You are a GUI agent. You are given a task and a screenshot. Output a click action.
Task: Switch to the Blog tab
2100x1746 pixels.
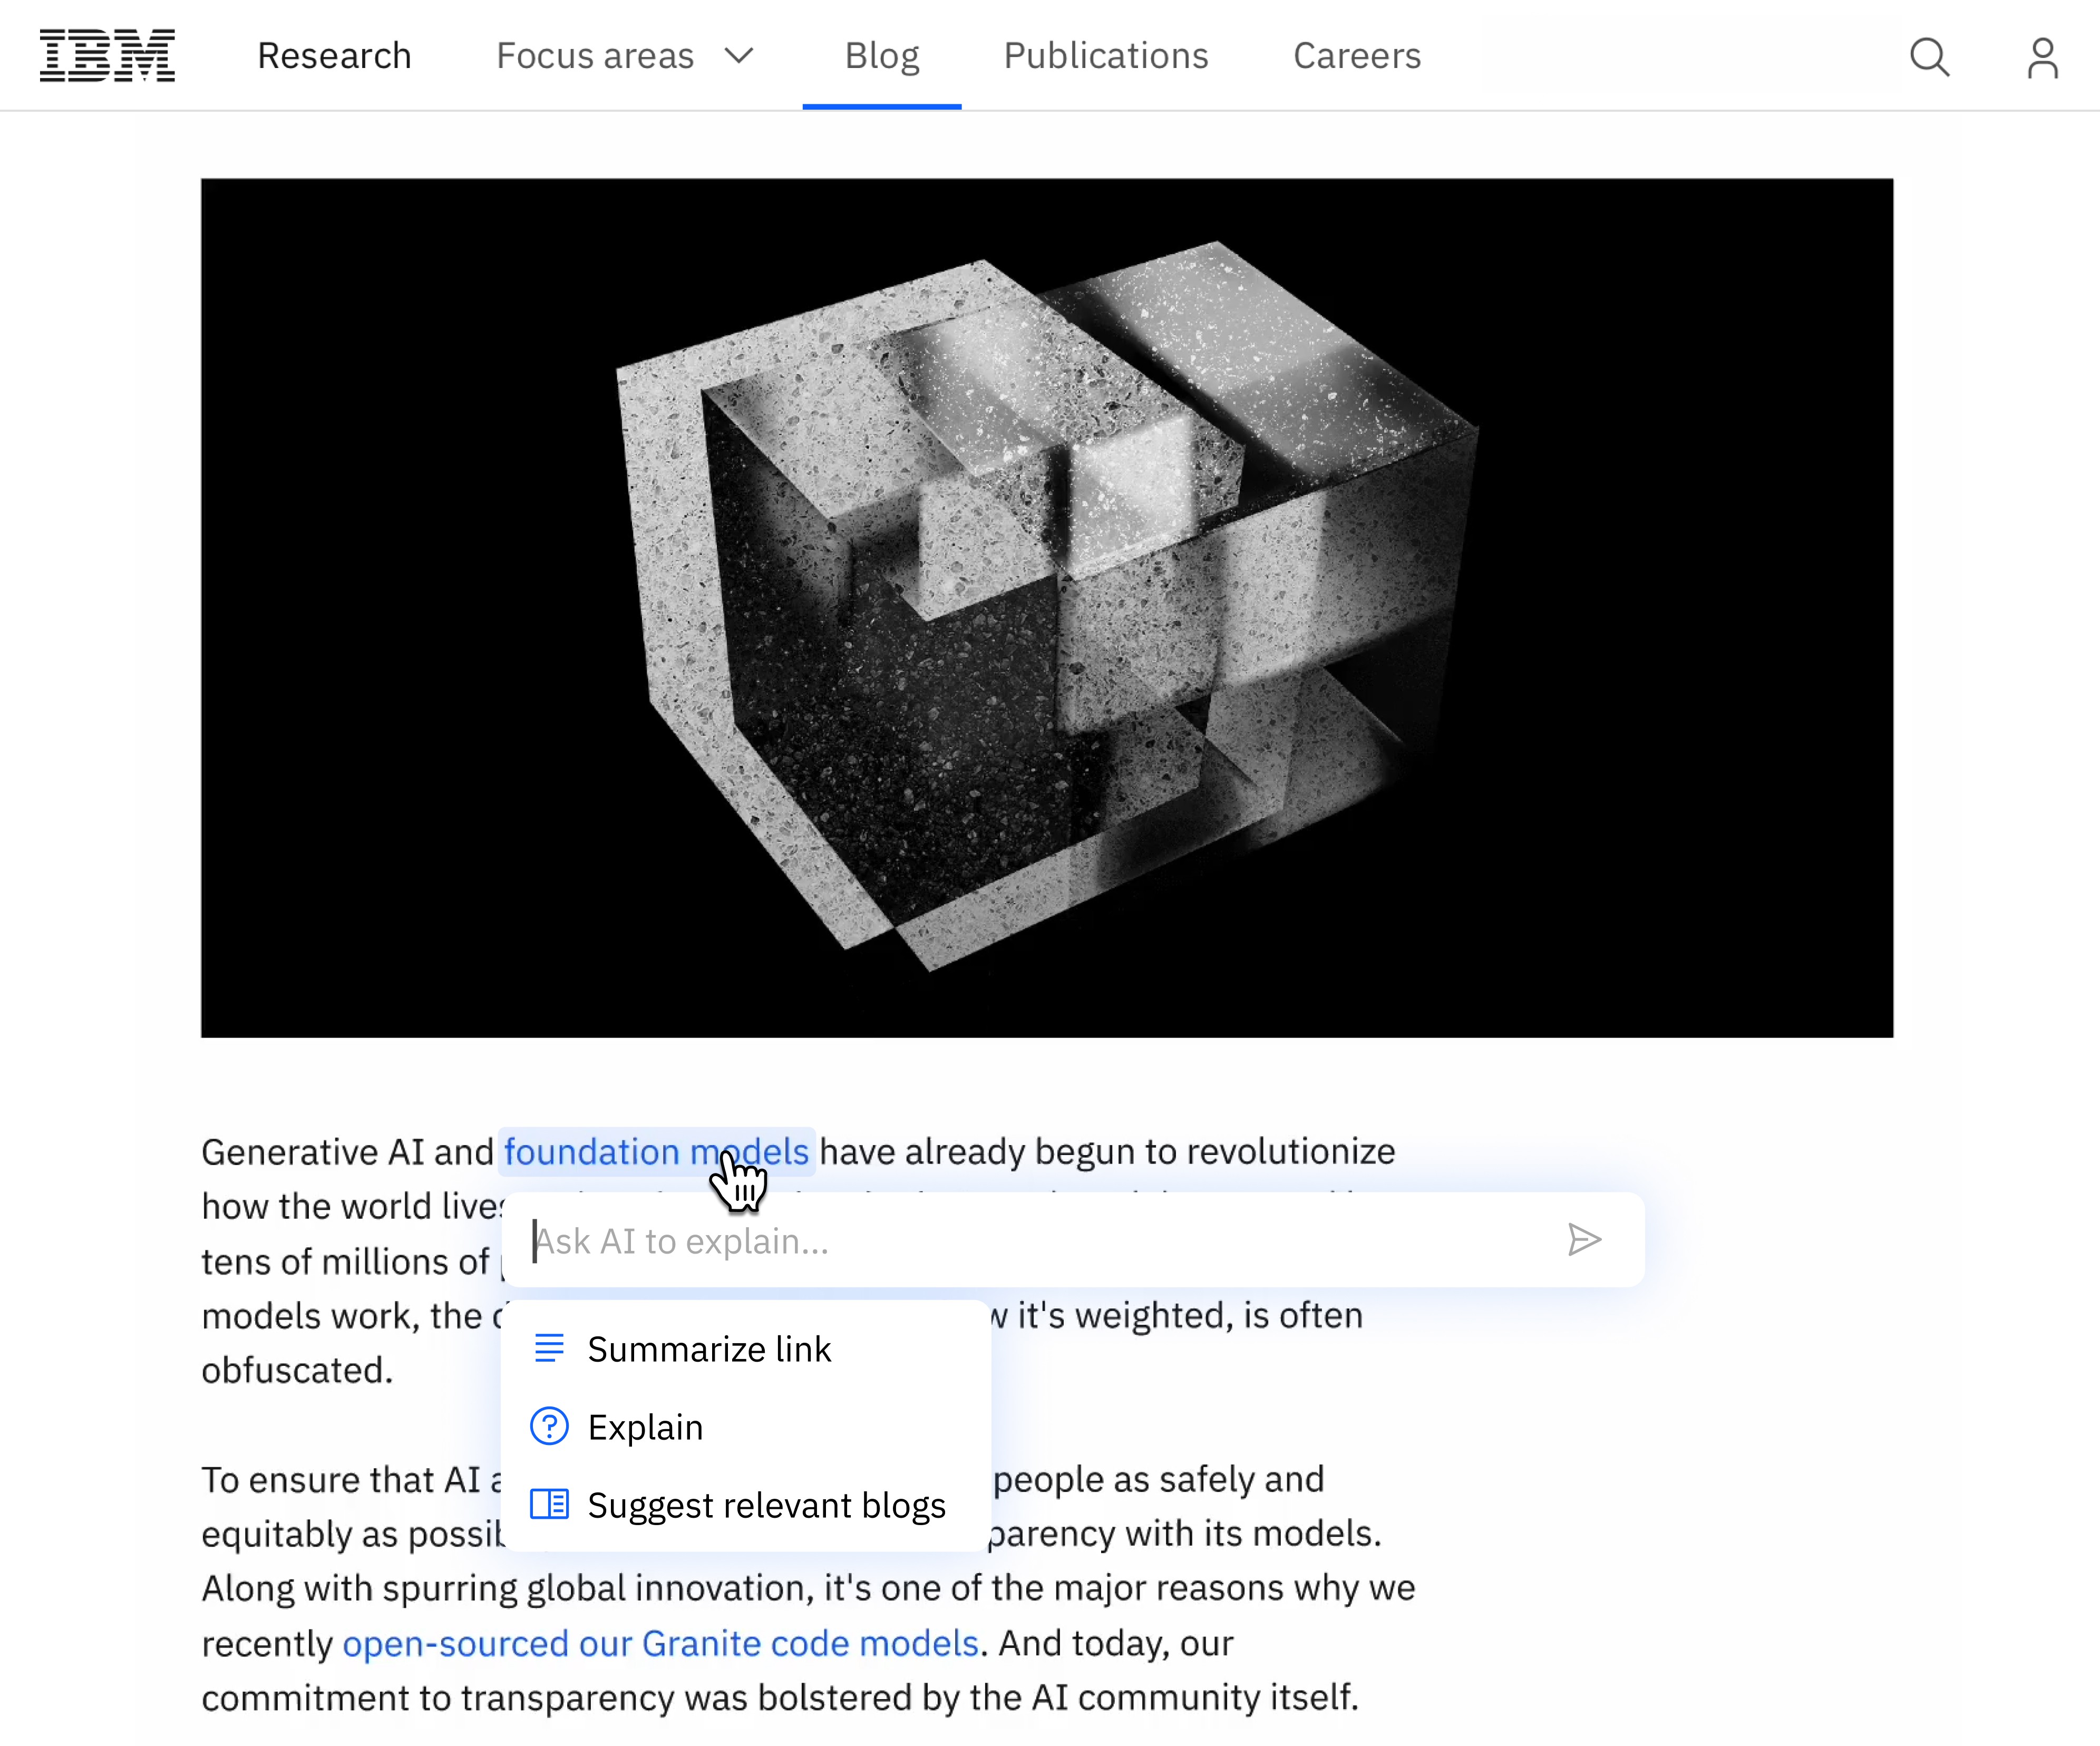(x=881, y=56)
